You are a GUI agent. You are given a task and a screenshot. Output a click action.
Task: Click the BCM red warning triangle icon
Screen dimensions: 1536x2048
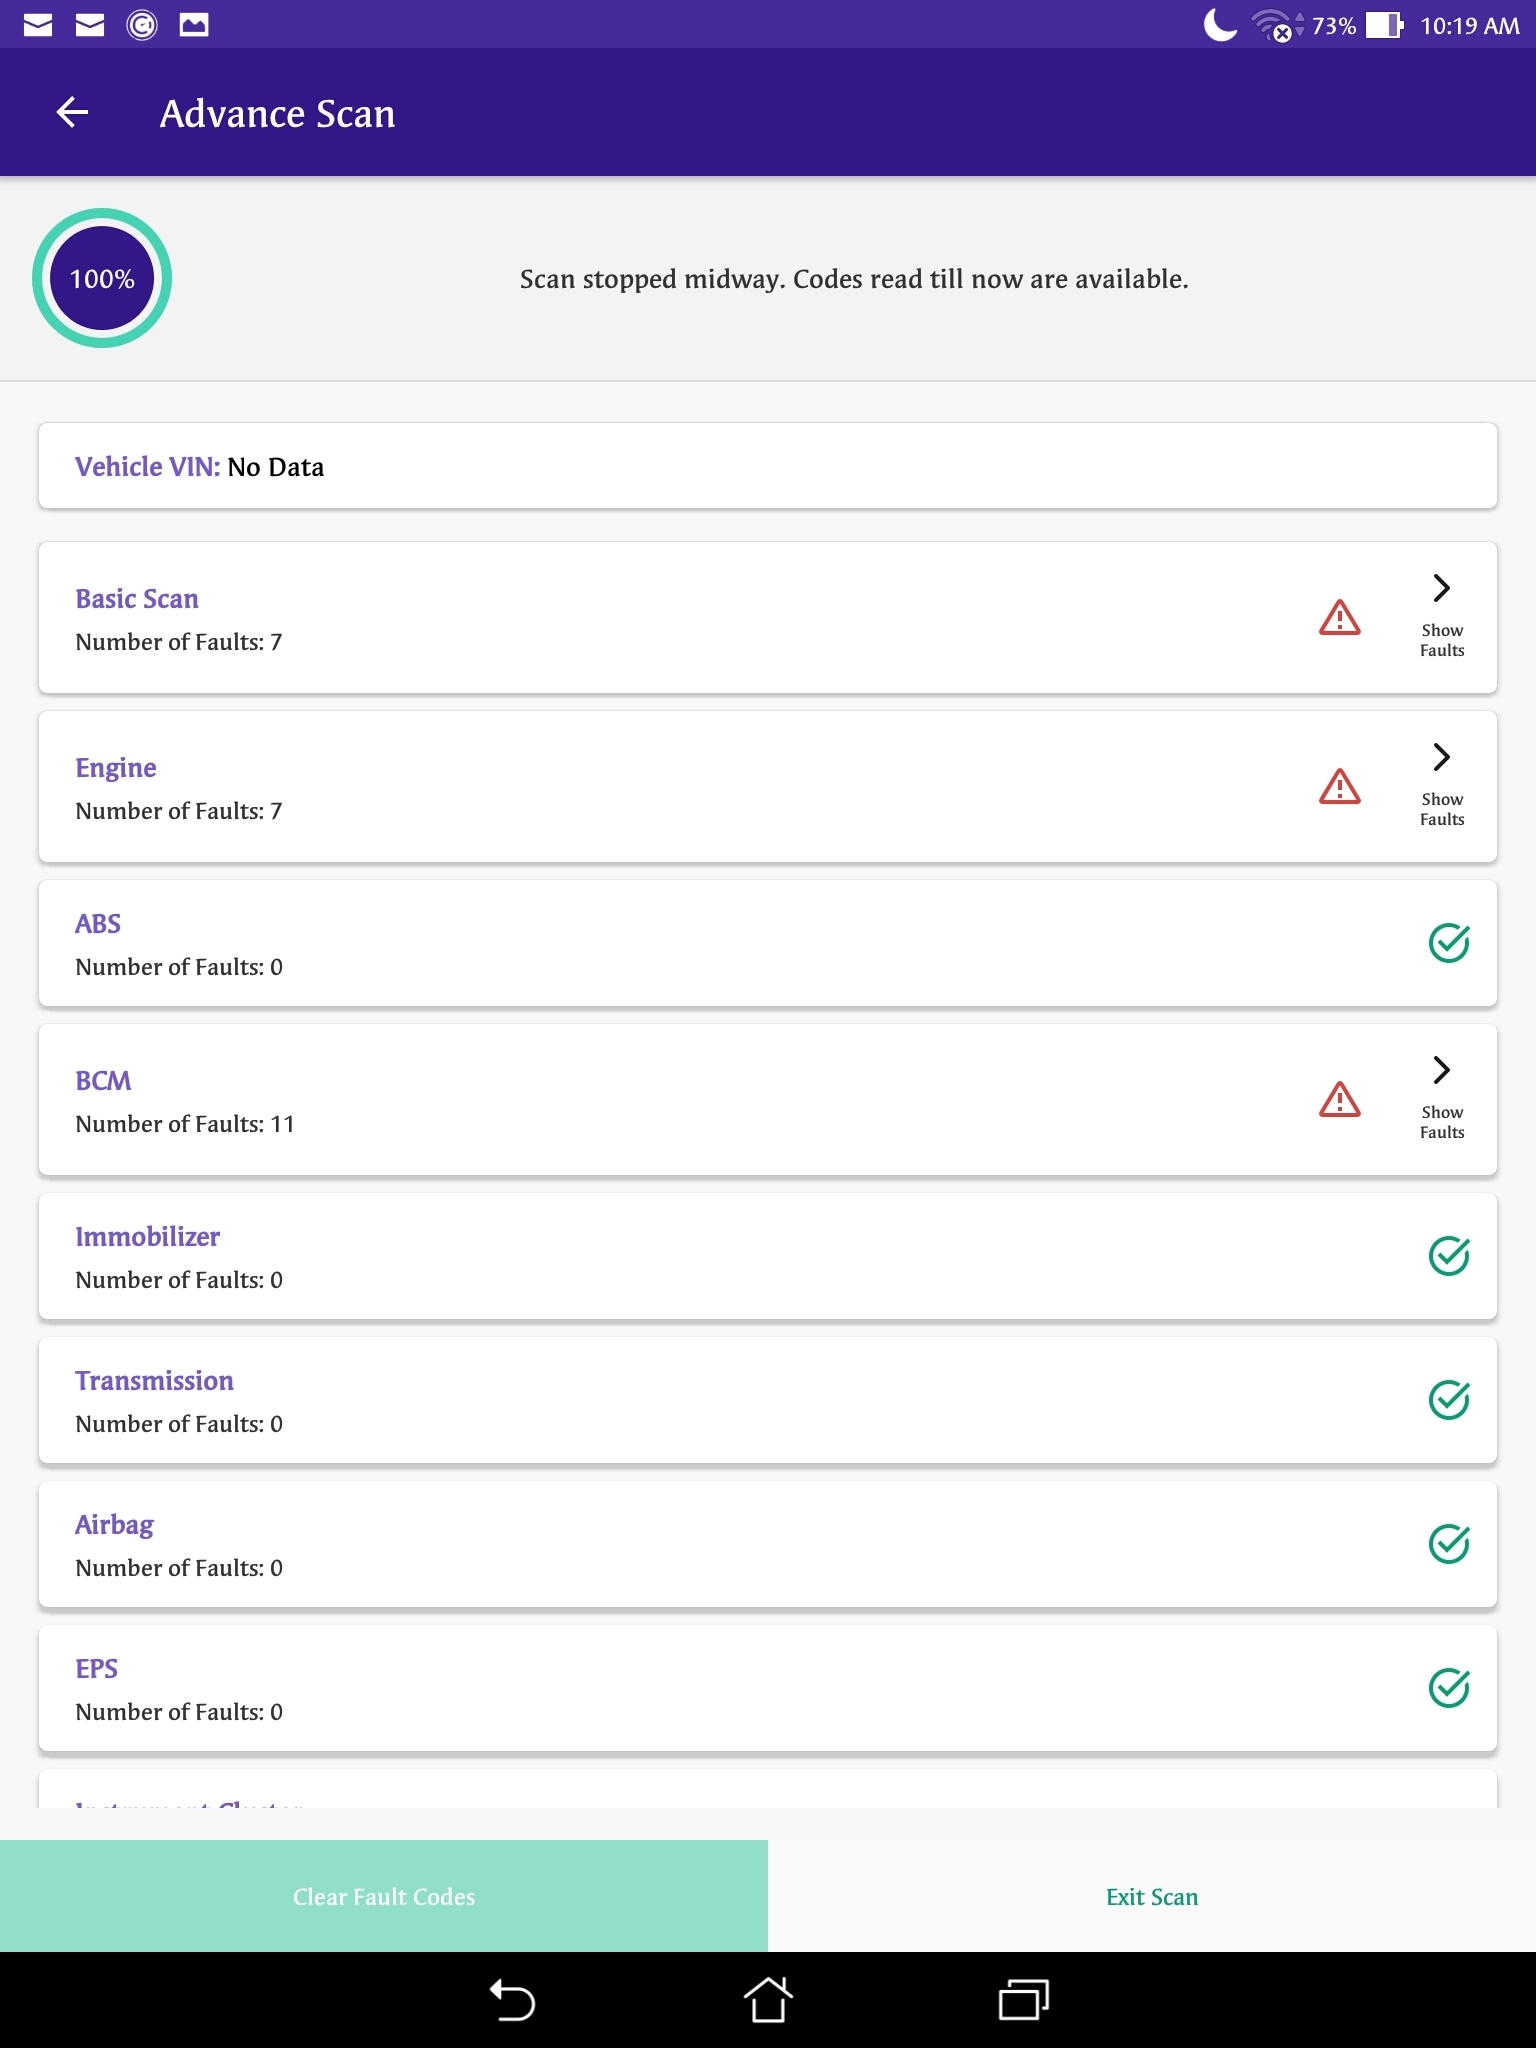point(1339,1100)
